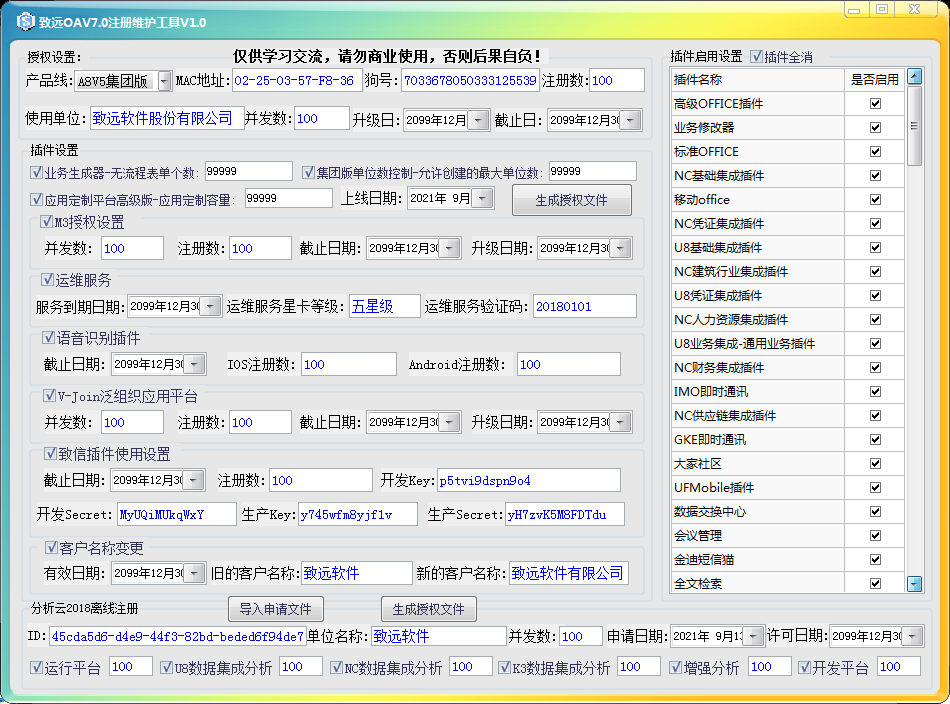Disable the 运维服务 checkbox
Image resolution: width=950 pixels, height=704 pixels.
coord(47,279)
